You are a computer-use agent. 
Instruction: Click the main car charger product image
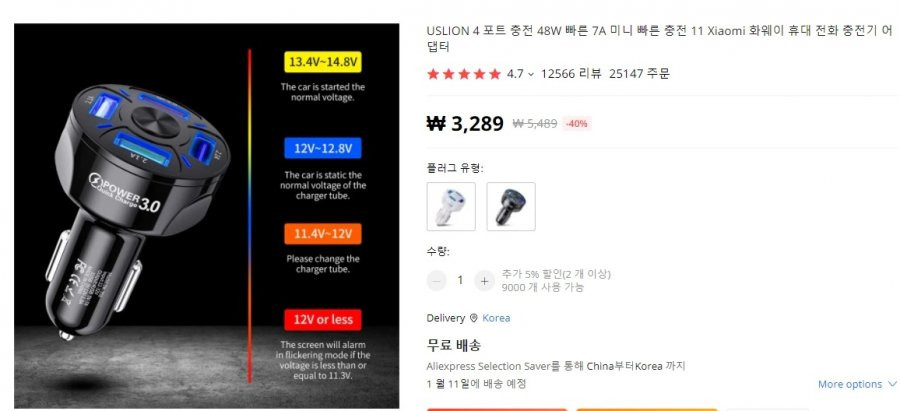click(x=207, y=216)
